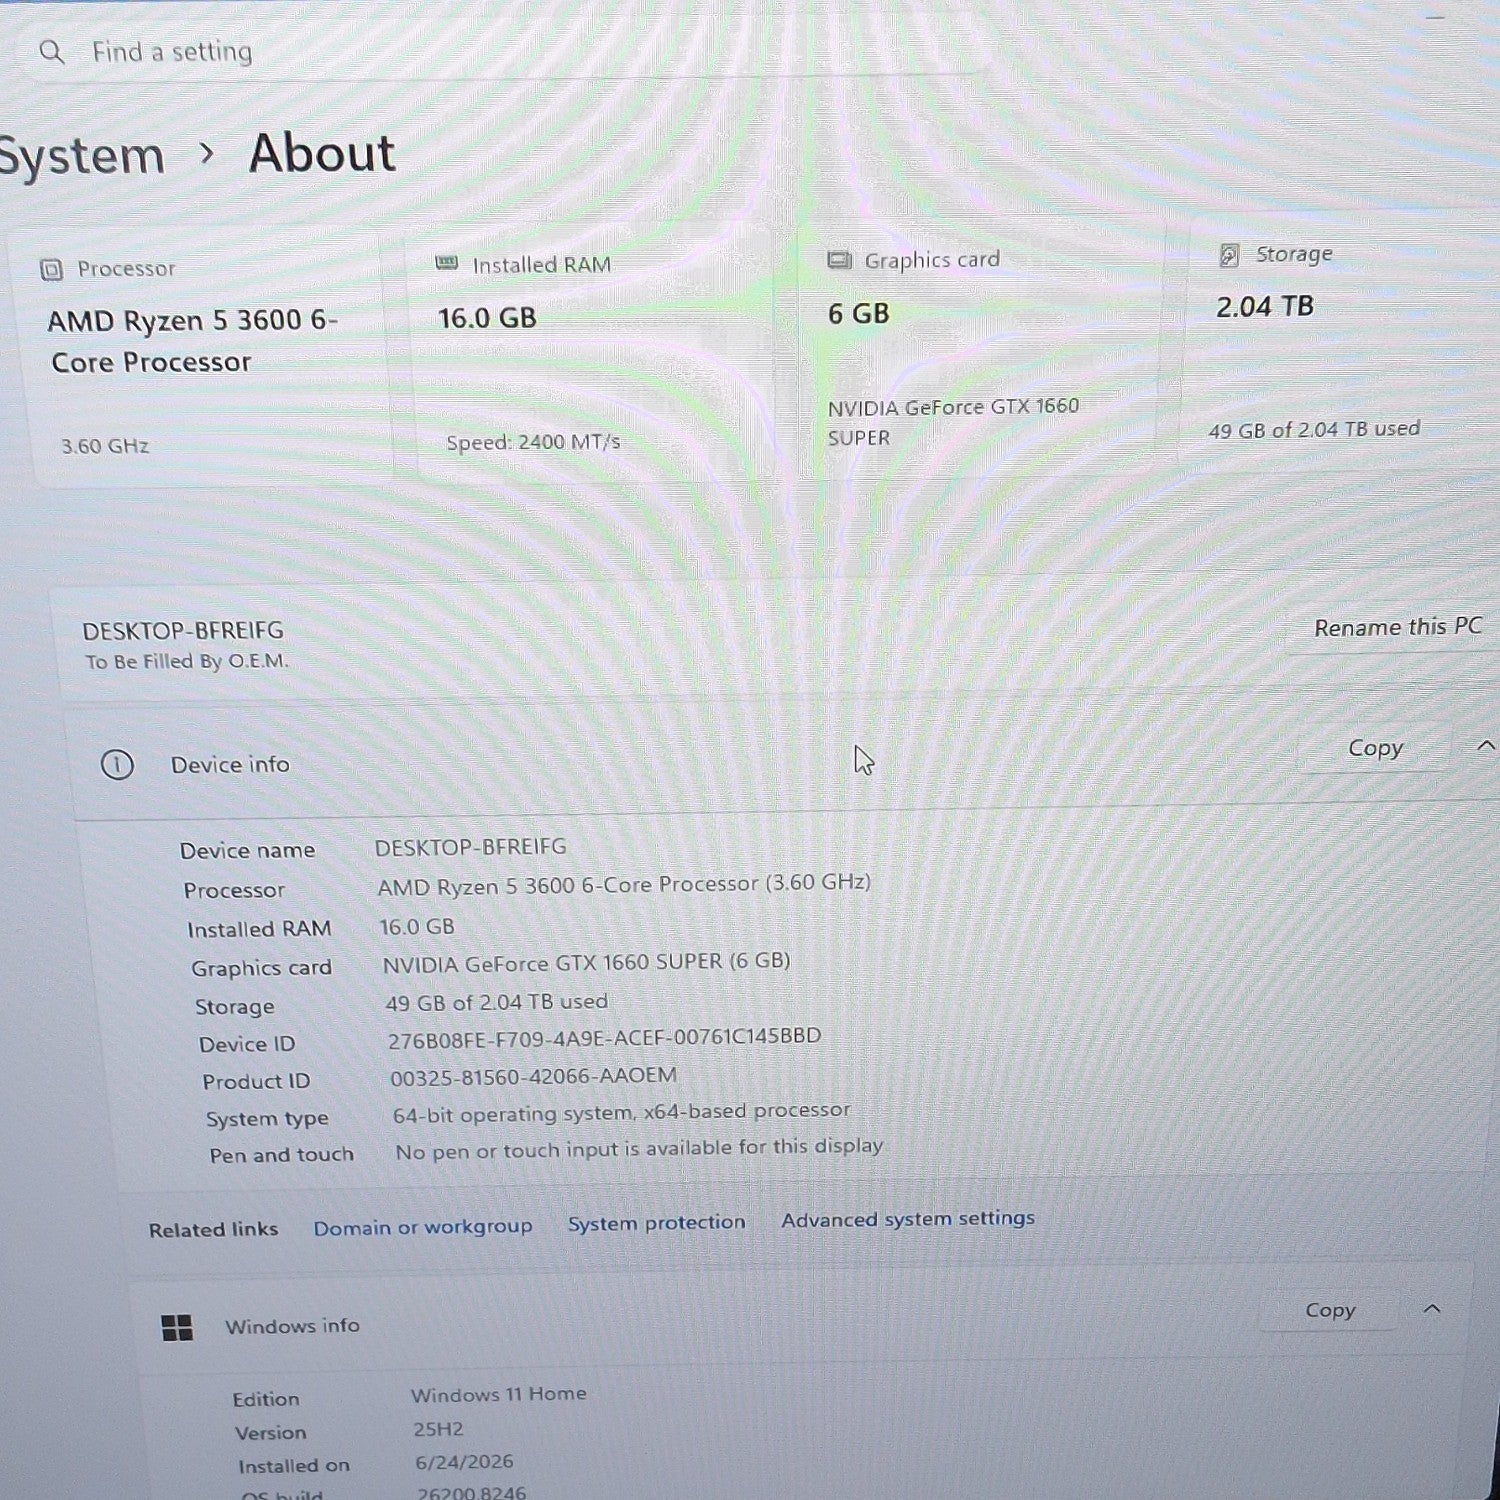Click the Device info circle icon
This screenshot has width=1500, height=1500.
click(x=117, y=765)
